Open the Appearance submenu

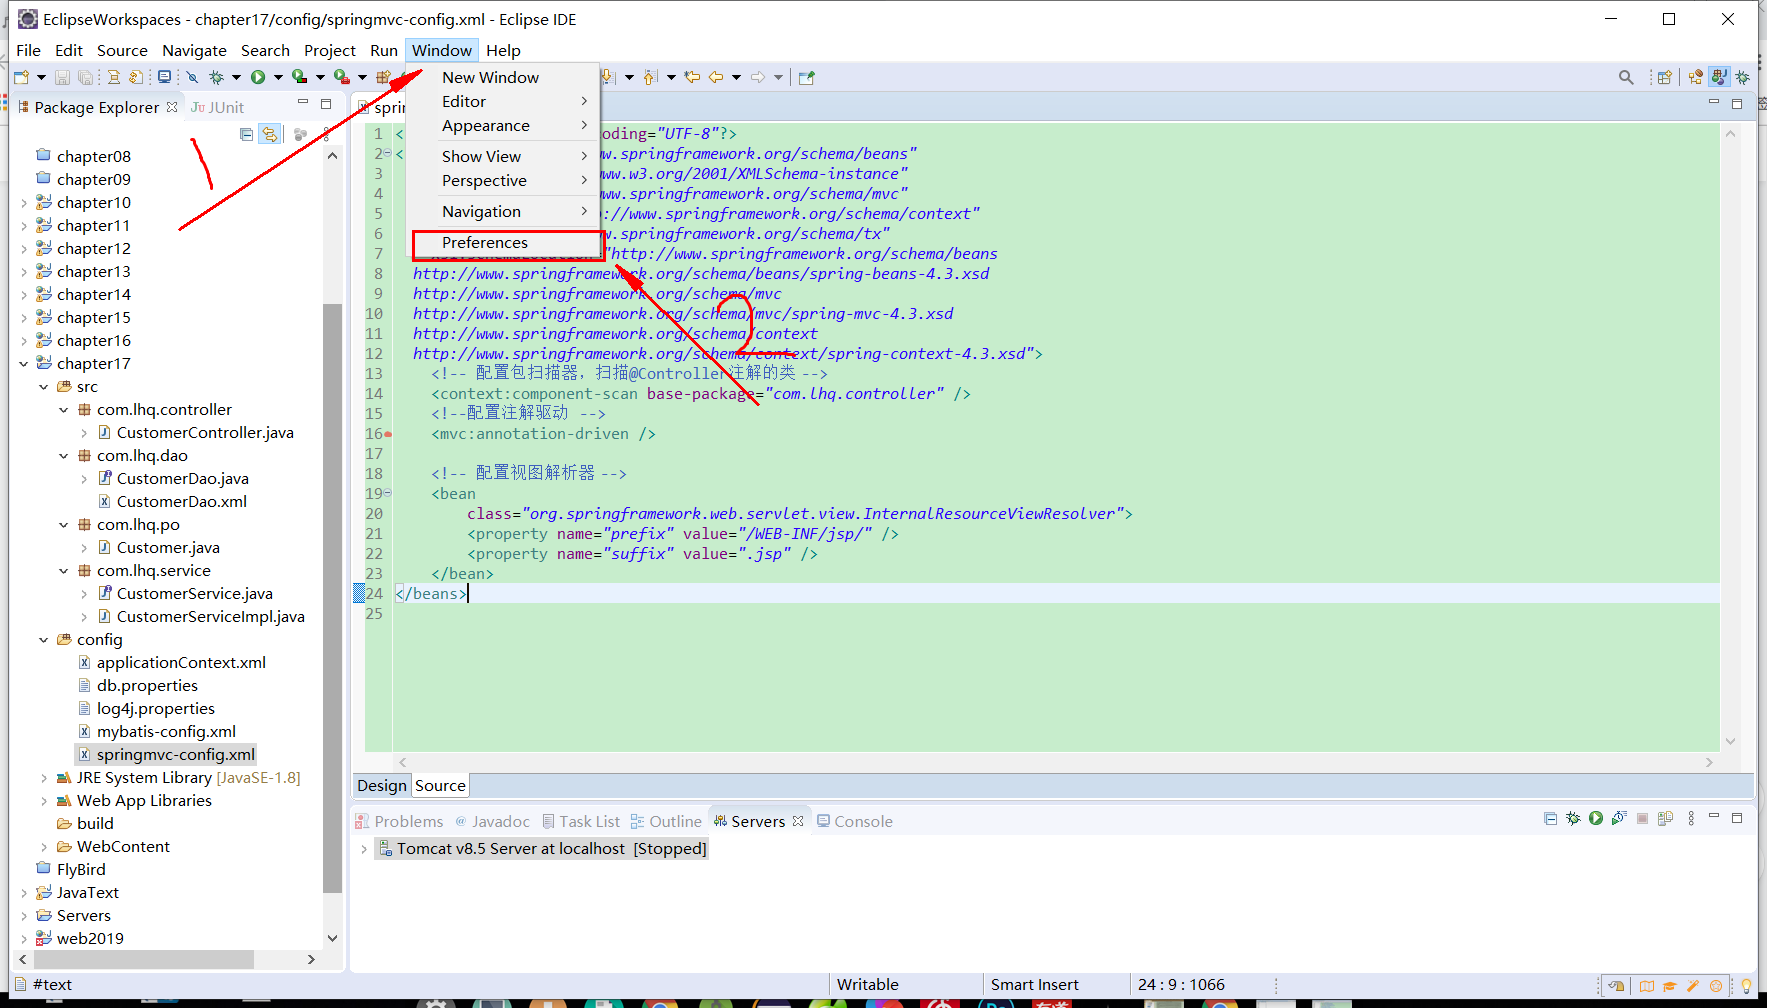tap(503, 126)
